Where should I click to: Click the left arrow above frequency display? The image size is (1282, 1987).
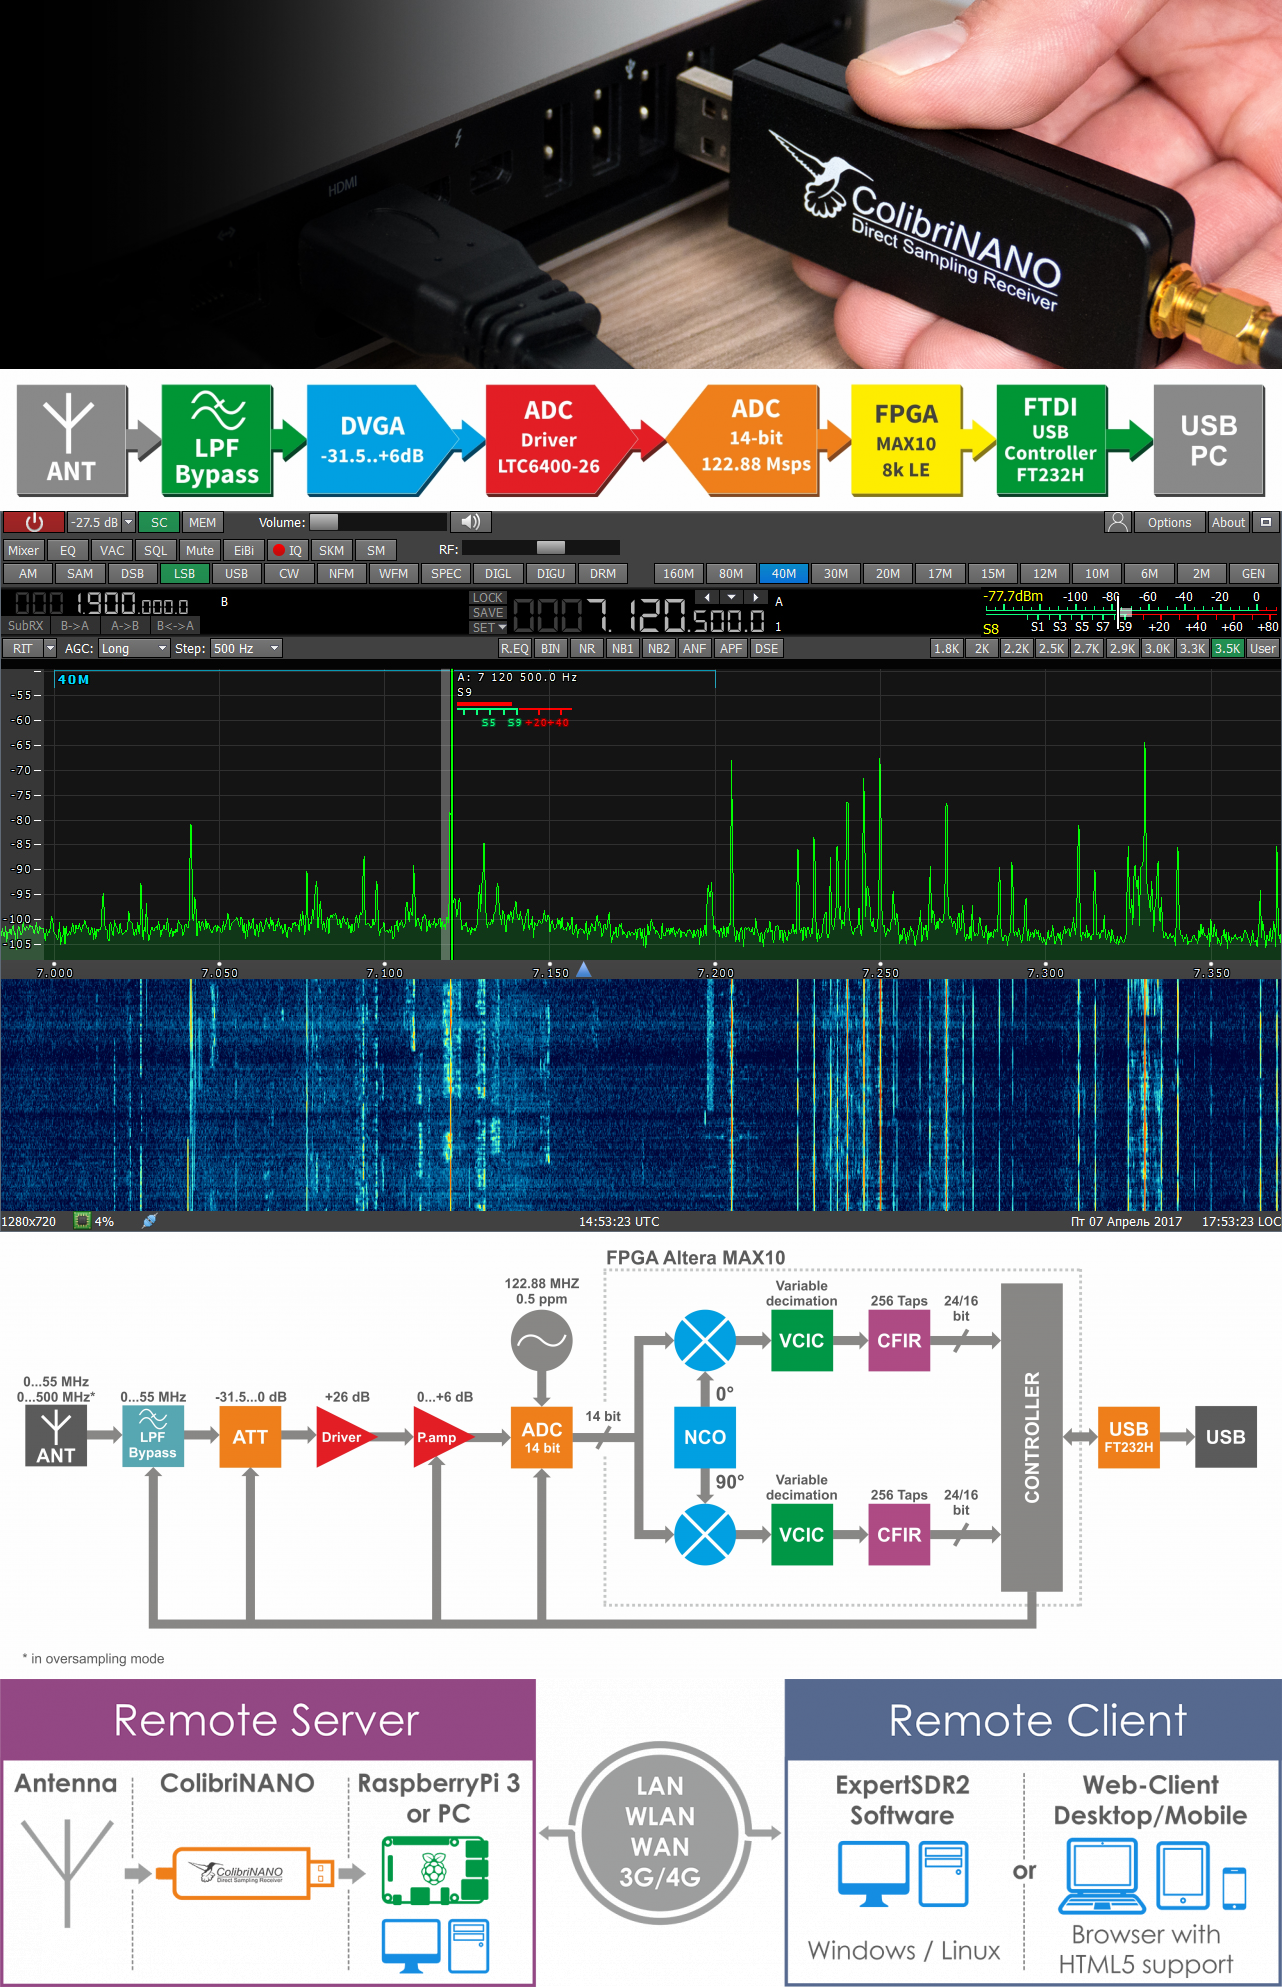tap(707, 597)
